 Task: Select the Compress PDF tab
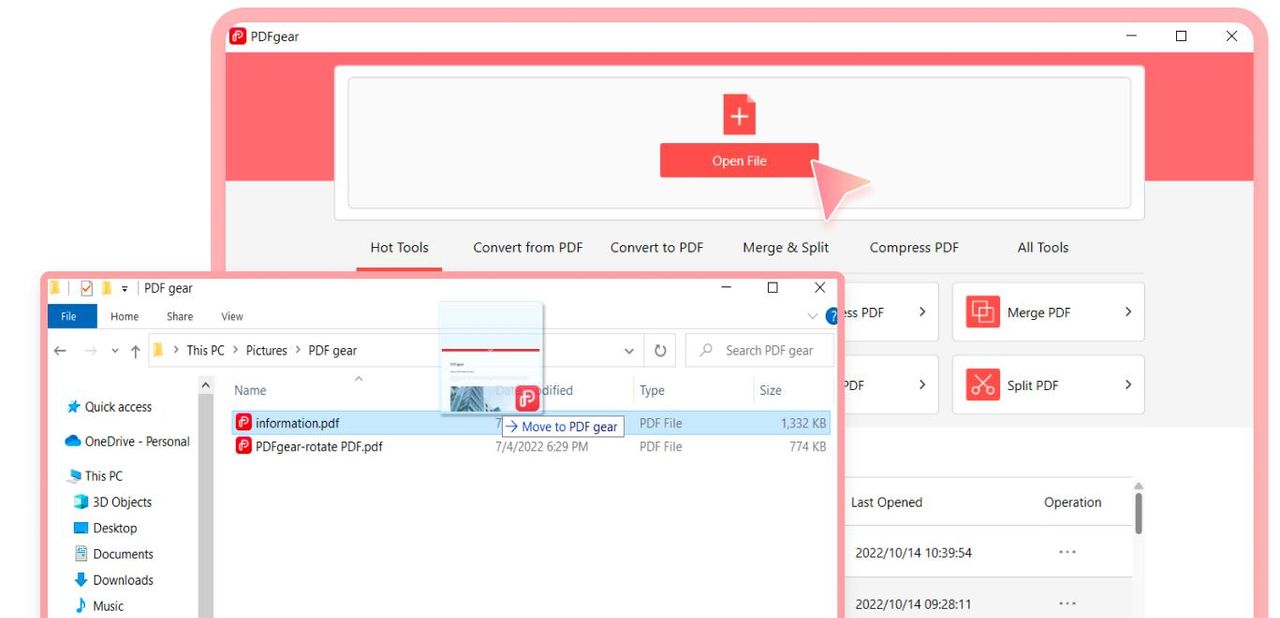click(914, 248)
